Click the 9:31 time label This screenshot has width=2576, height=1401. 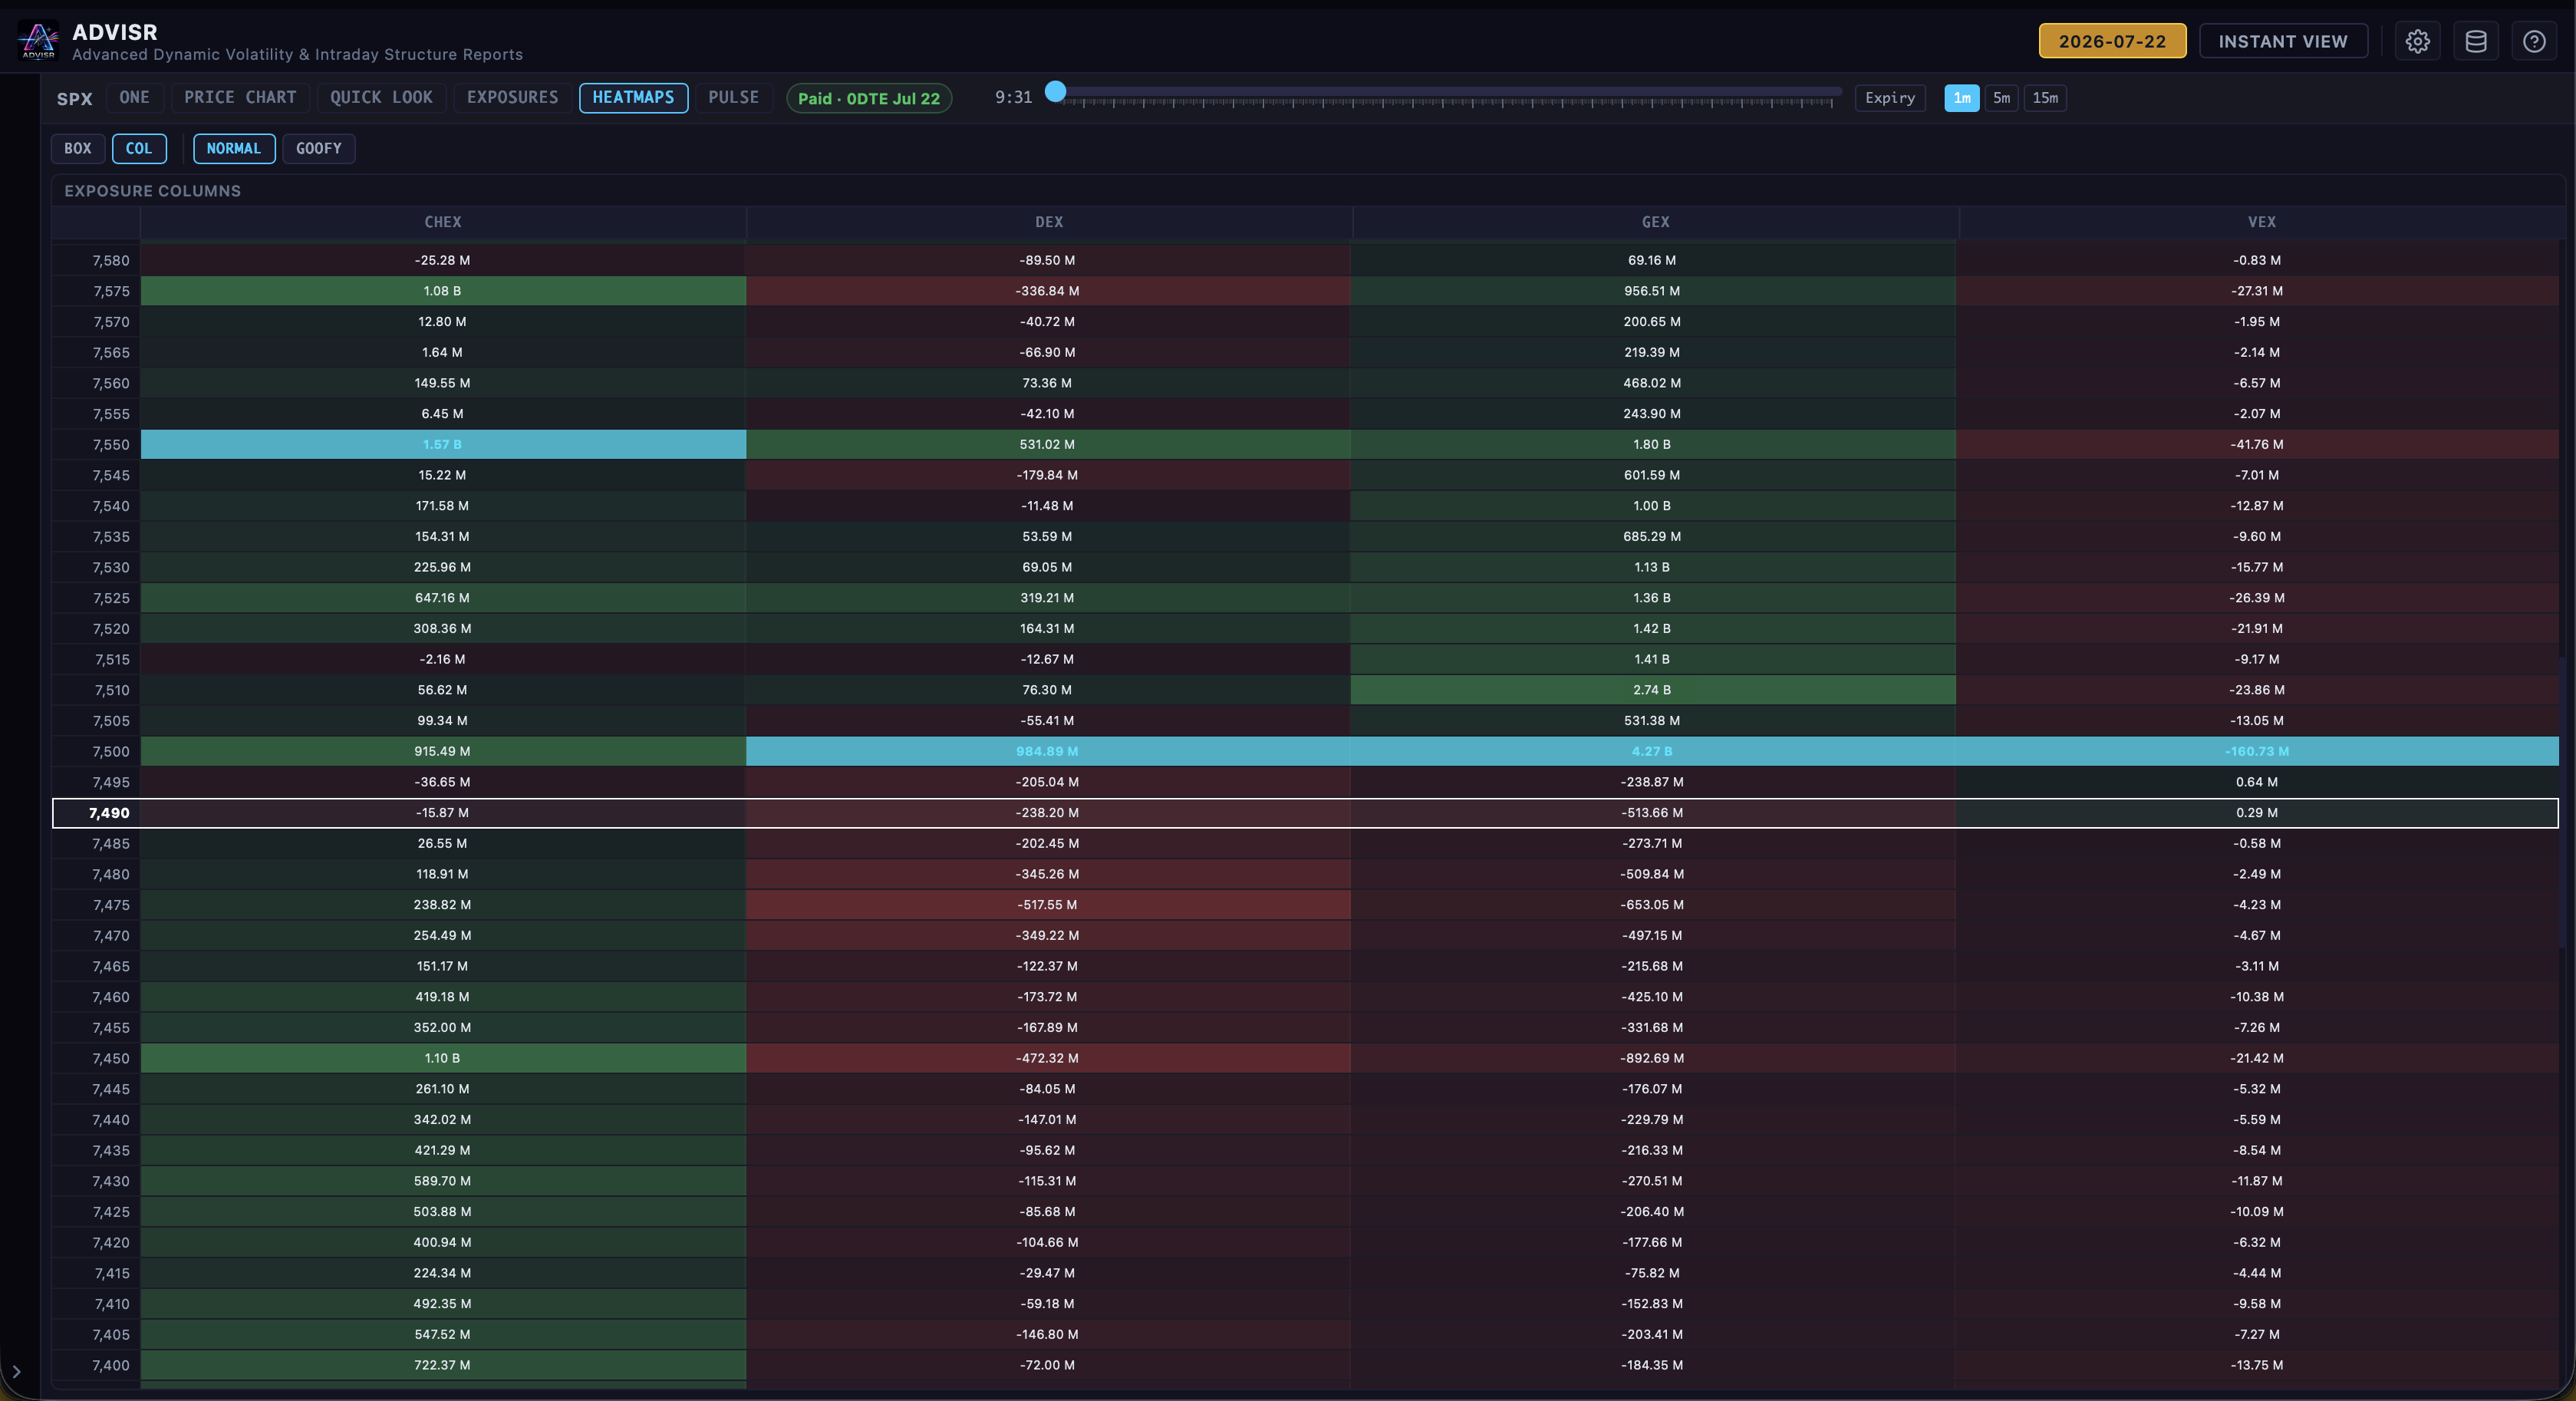click(1013, 97)
